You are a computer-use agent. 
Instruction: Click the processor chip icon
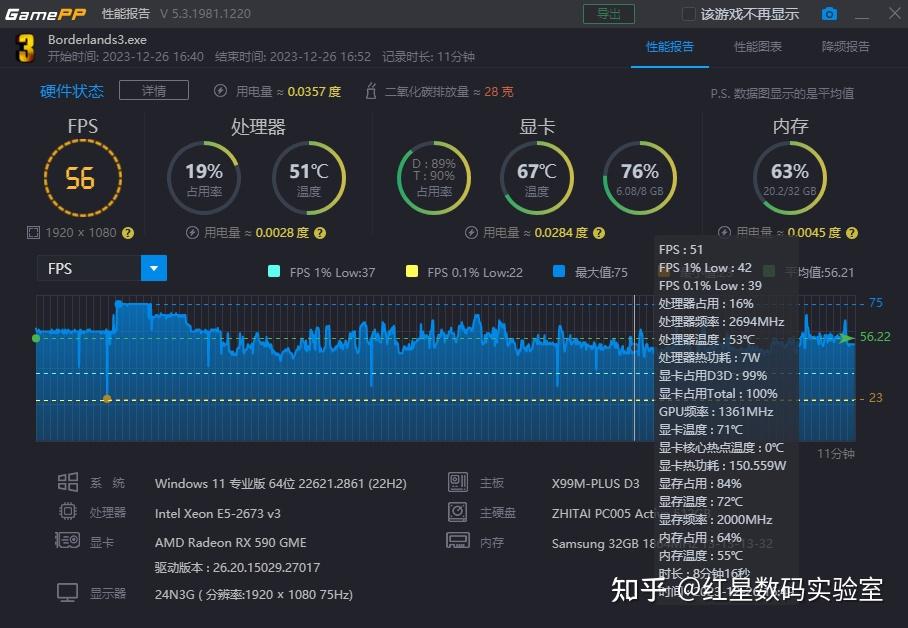point(68,512)
